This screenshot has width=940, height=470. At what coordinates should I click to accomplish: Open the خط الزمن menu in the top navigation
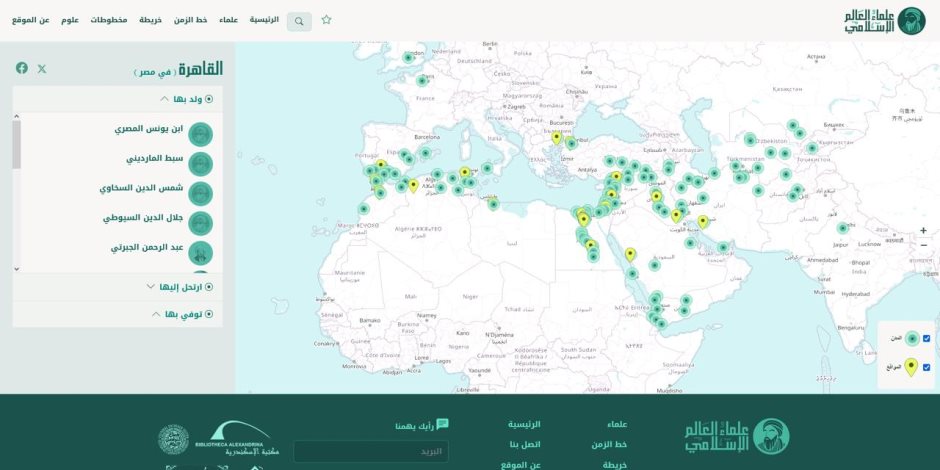[x=191, y=20]
